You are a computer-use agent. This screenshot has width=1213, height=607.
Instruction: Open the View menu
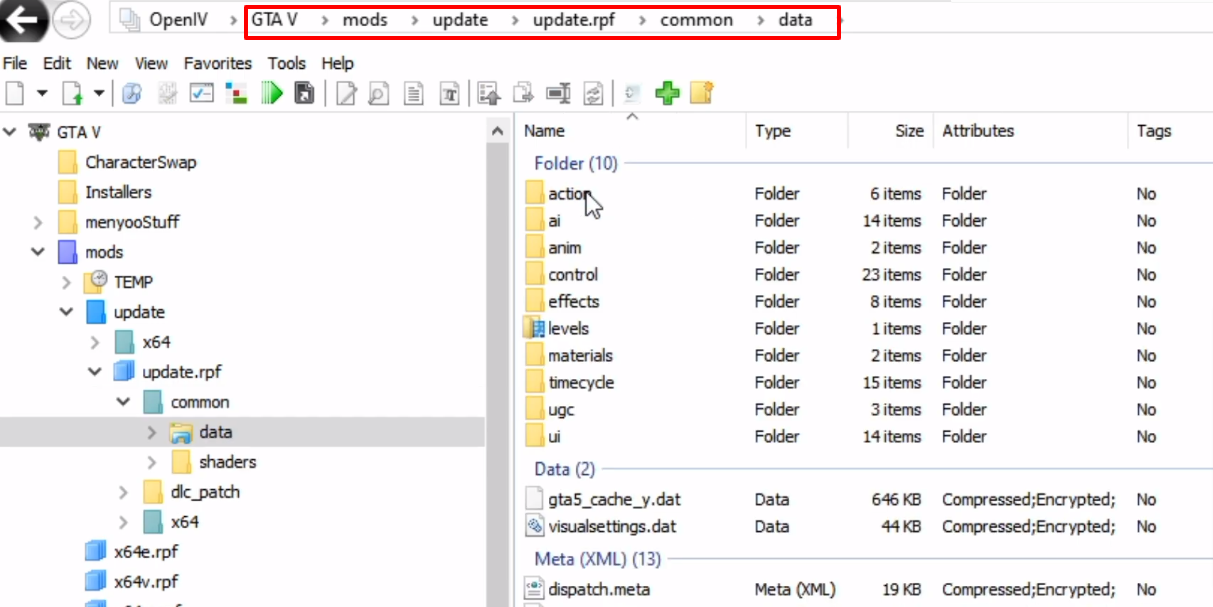152,63
